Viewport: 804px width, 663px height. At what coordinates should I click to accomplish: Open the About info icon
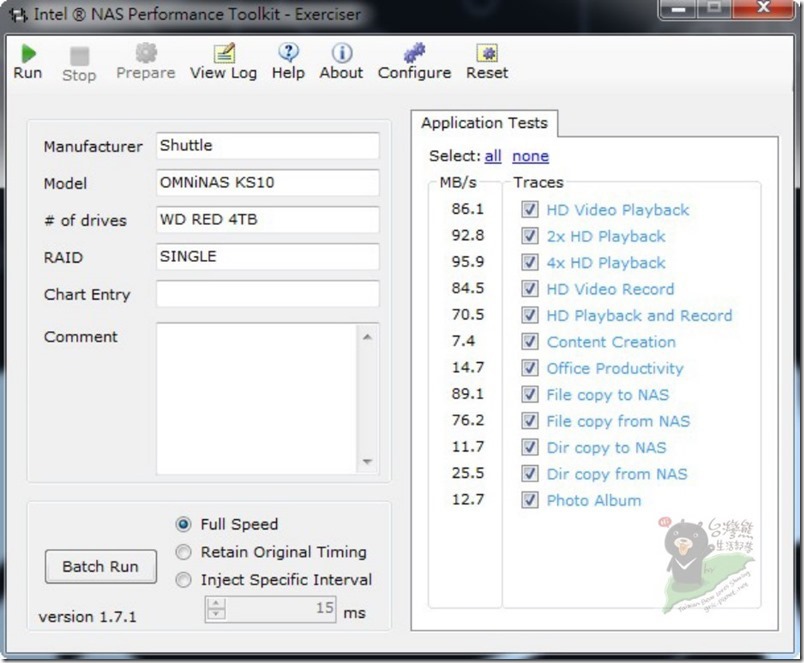[x=341, y=52]
